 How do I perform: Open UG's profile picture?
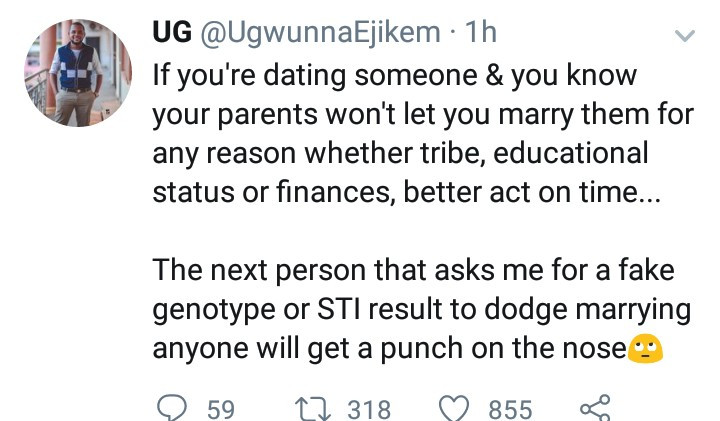click(x=77, y=75)
